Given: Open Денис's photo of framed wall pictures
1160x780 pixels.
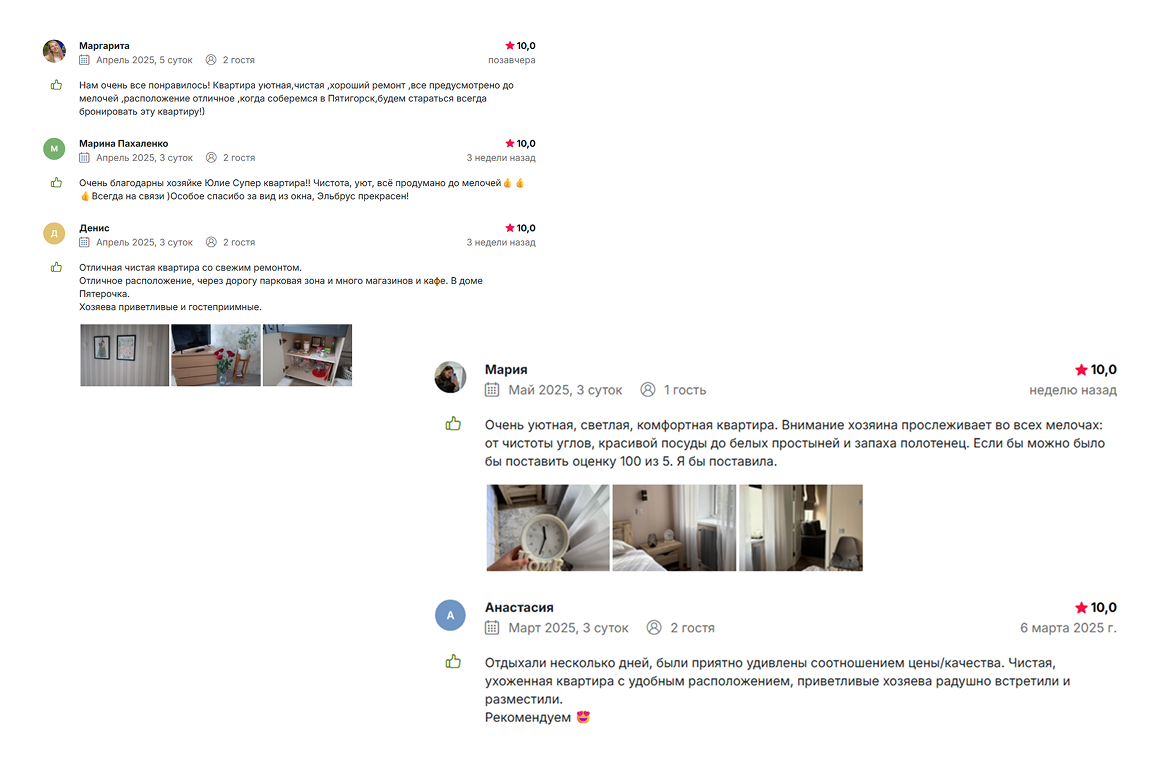Looking at the screenshot, I should 124,355.
